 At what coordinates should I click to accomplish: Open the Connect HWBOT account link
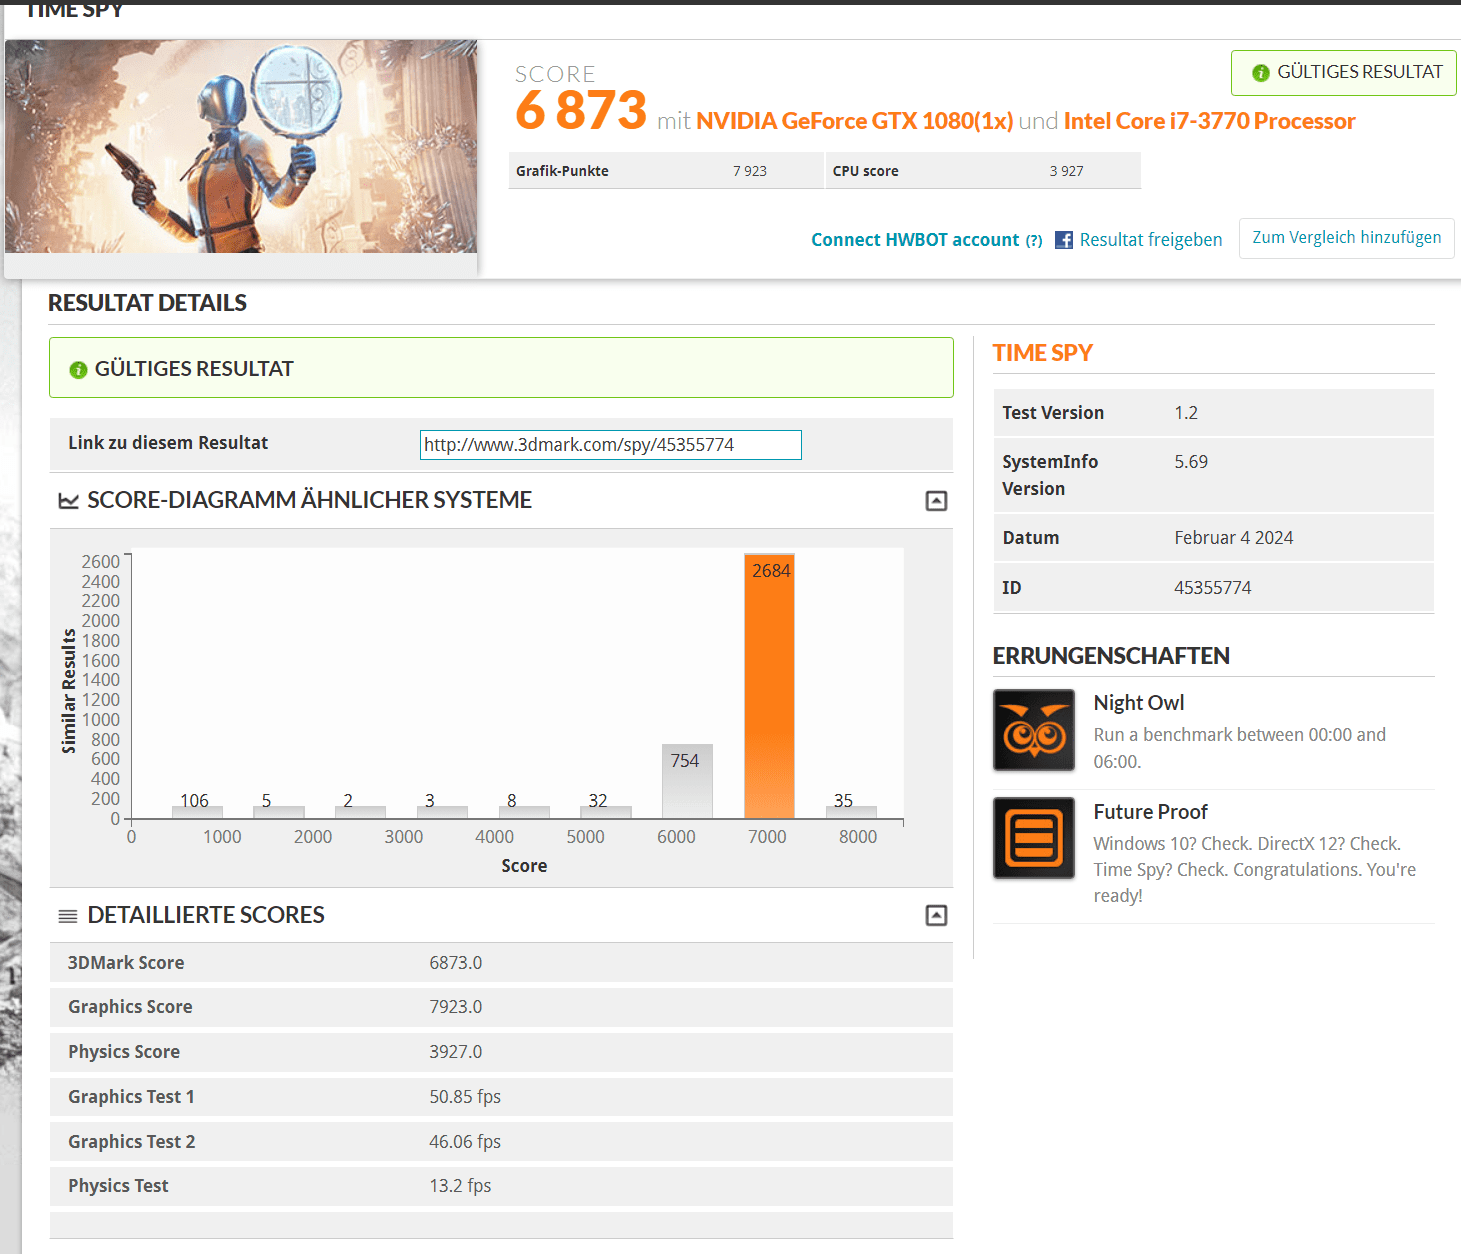(x=915, y=240)
